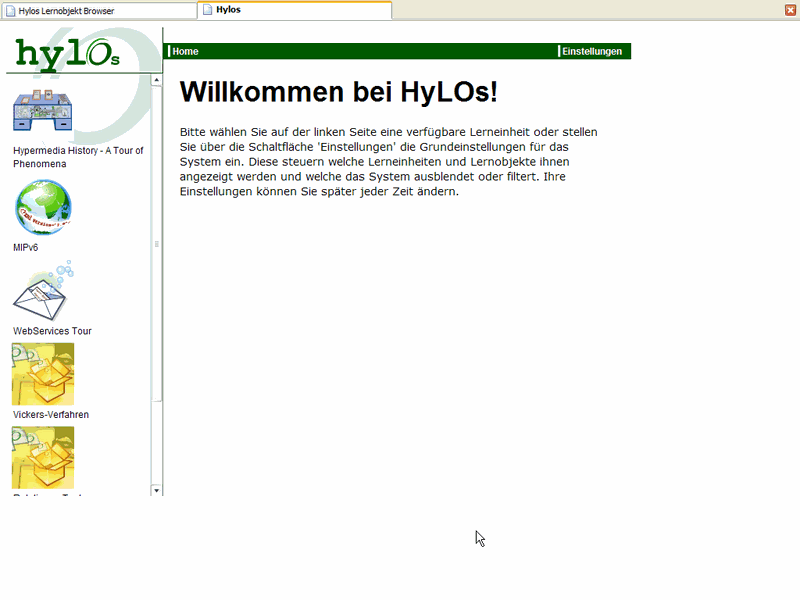This screenshot has width=800, height=600.
Task: Click the WebServices Tour text link
Action: pos(52,331)
